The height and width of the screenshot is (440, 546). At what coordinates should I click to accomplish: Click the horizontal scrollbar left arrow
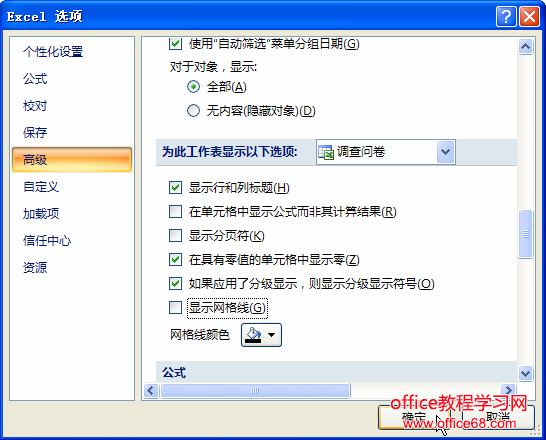click(x=151, y=390)
